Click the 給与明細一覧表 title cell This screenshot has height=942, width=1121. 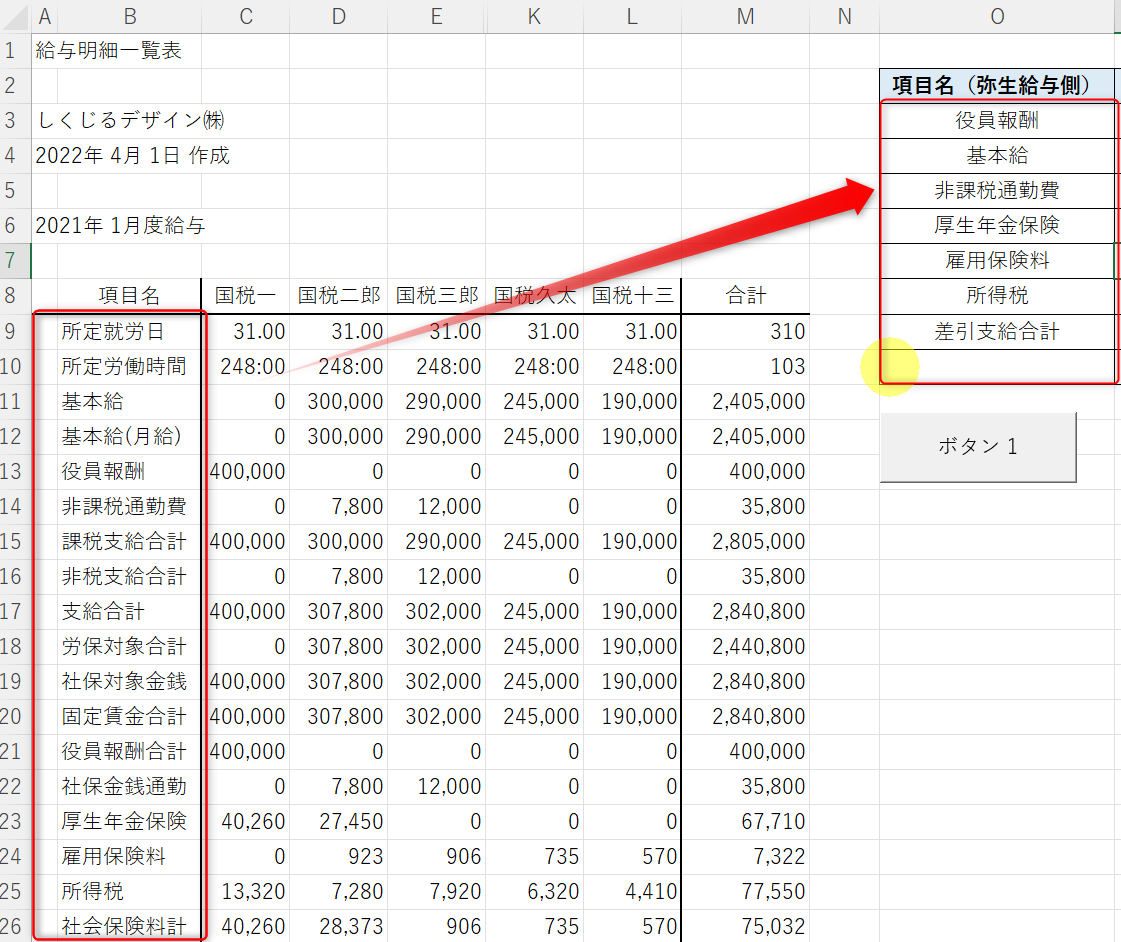(x=108, y=51)
